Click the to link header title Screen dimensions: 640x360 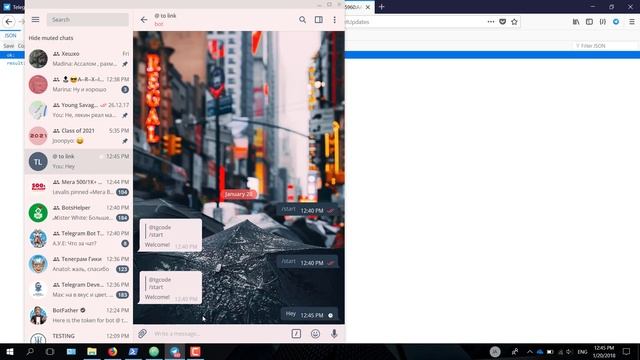pyautogui.click(x=165, y=16)
